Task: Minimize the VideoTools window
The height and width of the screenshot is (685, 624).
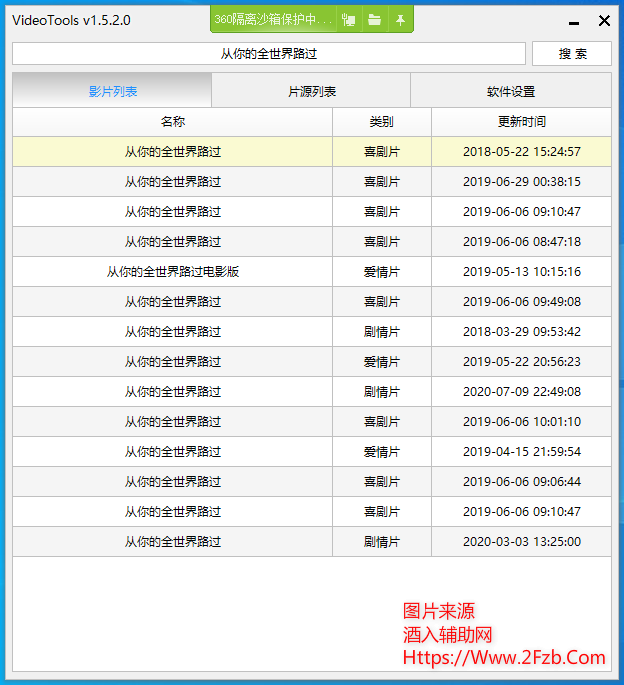Action: point(573,21)
